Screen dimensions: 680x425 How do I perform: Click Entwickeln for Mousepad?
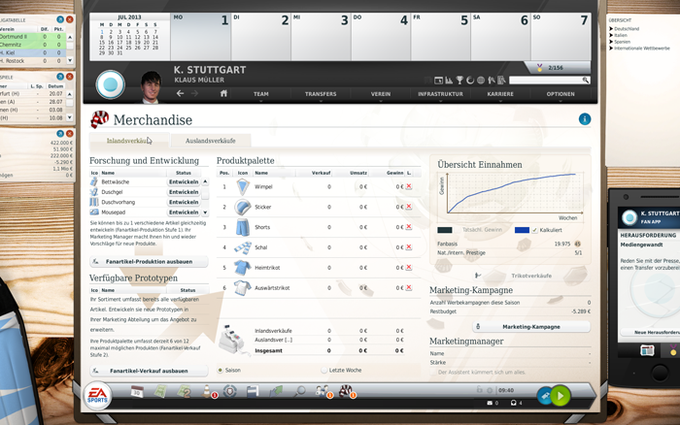tap(183, 212)
